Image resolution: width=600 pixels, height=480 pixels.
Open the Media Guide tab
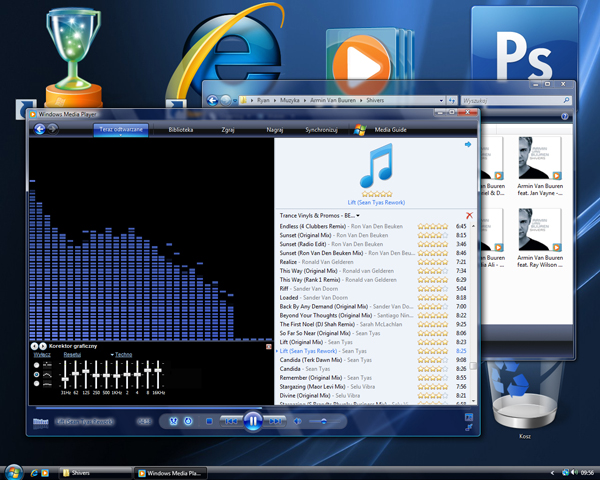point(390,130)
